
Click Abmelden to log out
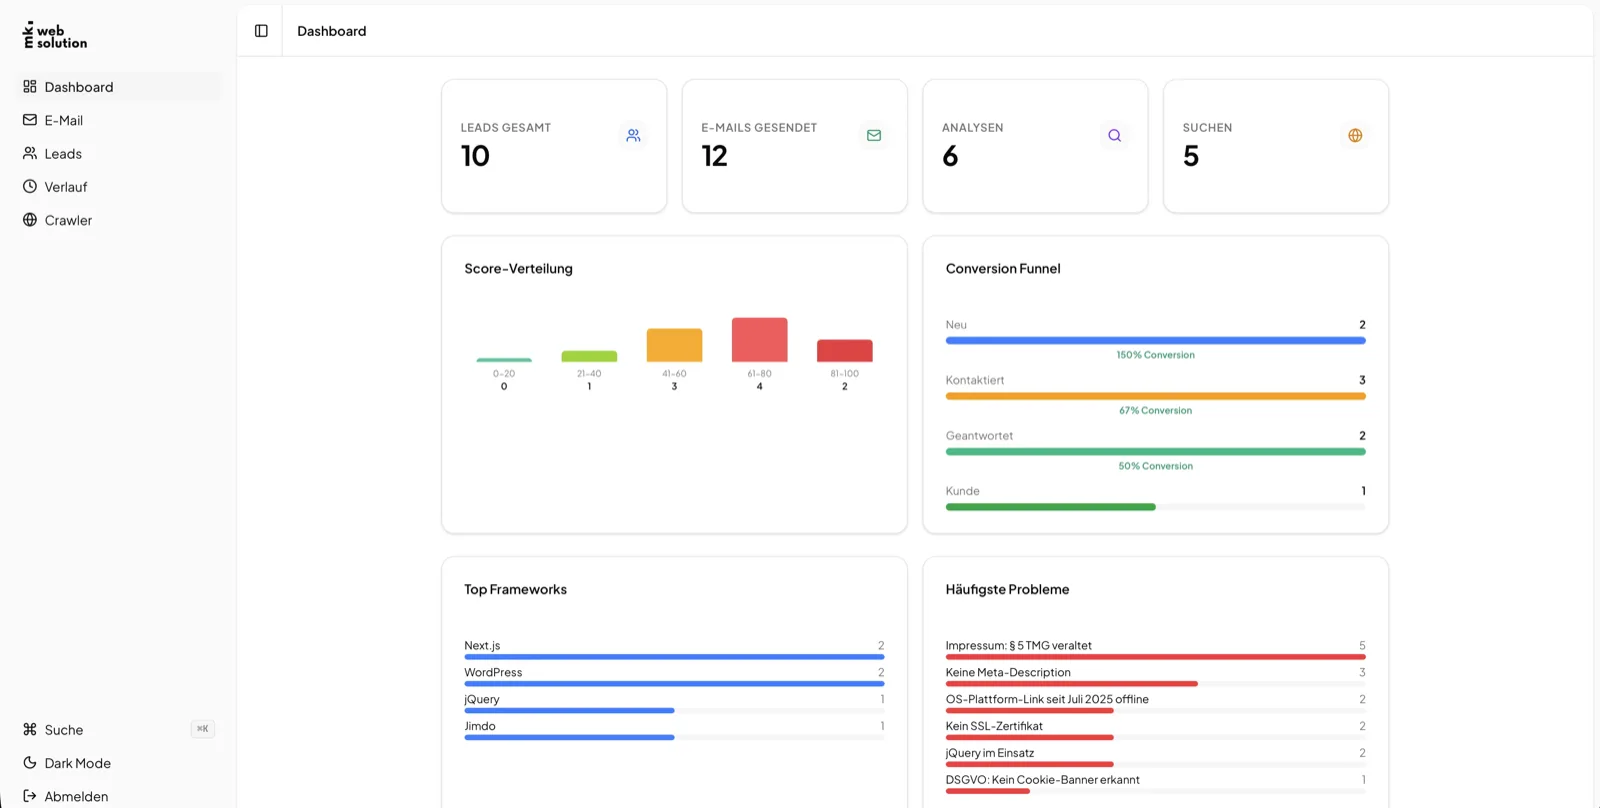[120, 796]
